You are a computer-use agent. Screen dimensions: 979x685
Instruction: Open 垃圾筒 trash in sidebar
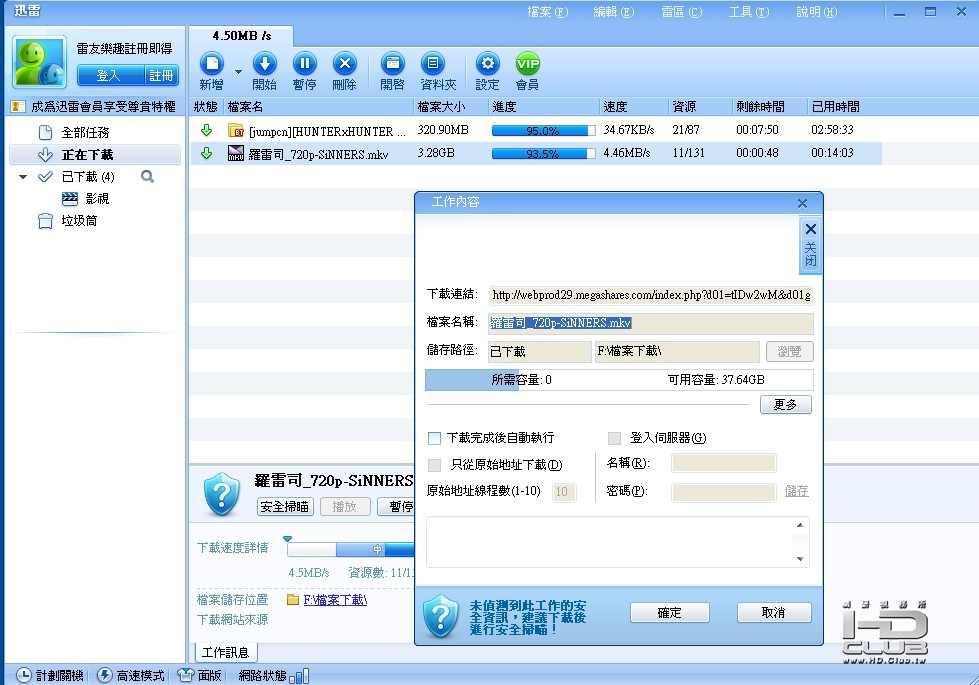[79, 220]
